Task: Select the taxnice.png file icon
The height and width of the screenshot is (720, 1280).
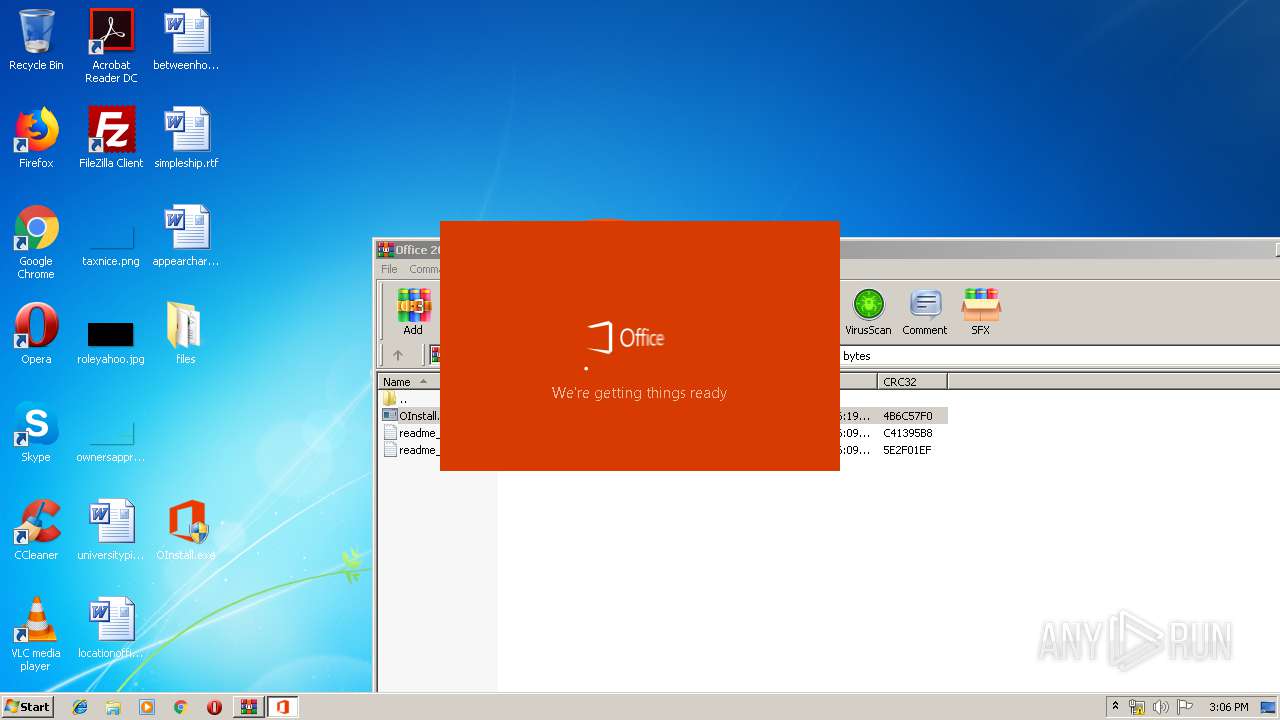Action: pos(111,245)
